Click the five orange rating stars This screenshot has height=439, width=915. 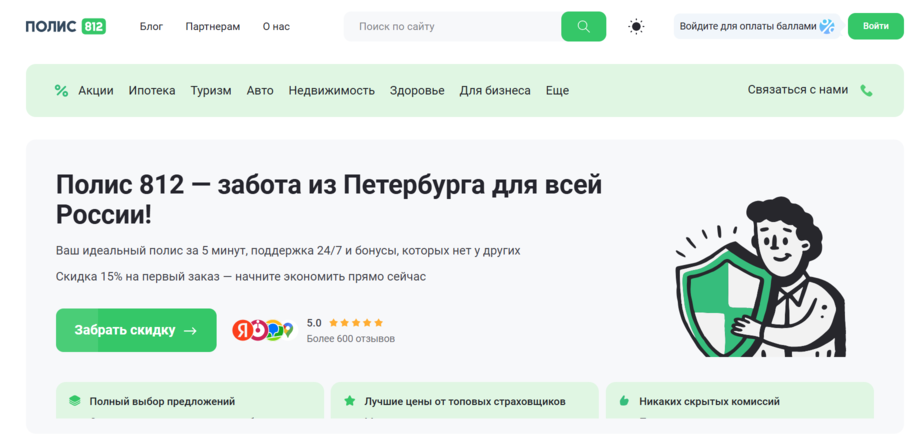click(356, 322)
